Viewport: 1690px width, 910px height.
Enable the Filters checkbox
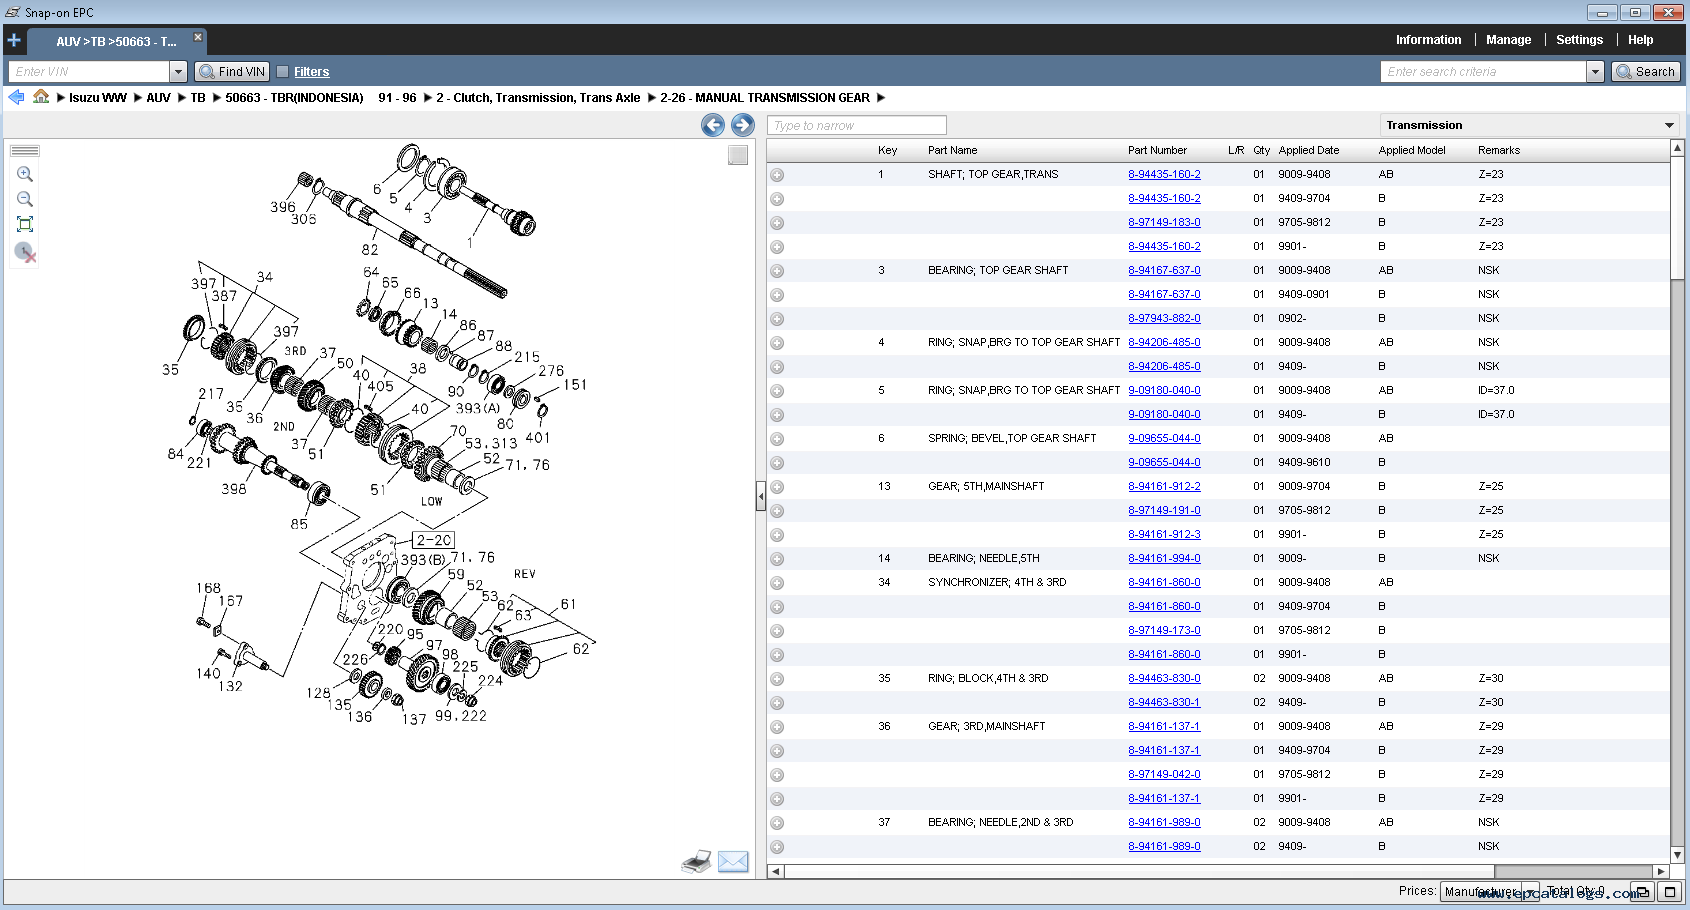[x=283, y=72]
